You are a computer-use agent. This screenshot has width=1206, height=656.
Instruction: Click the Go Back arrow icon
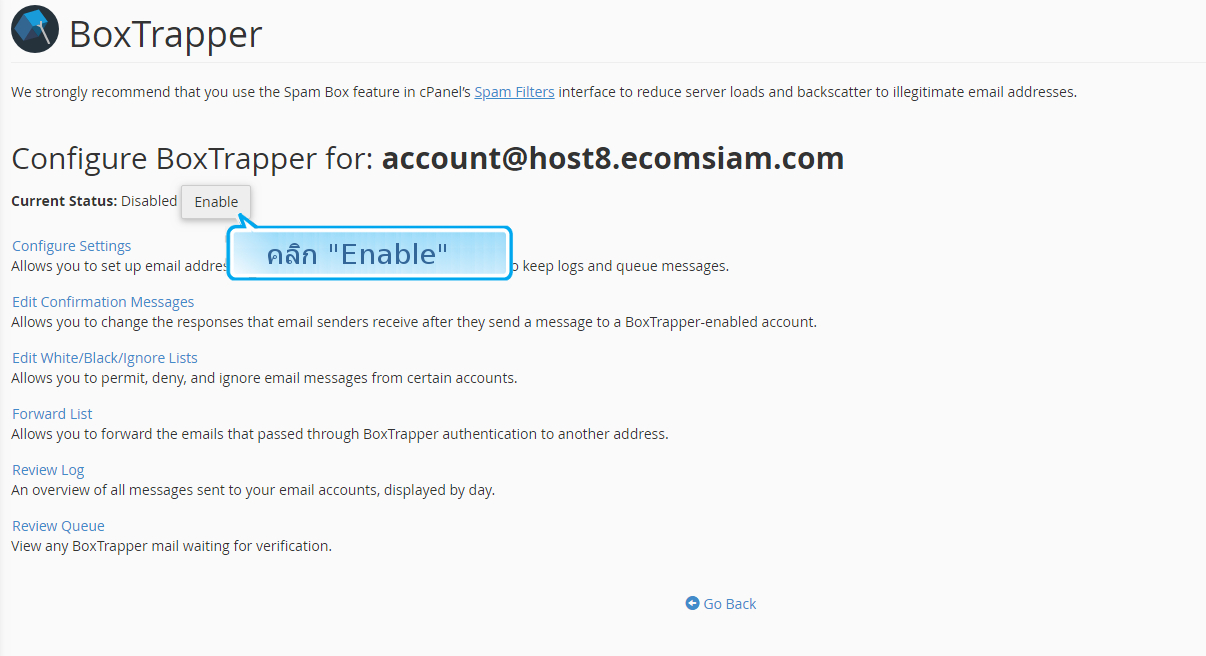692,603
